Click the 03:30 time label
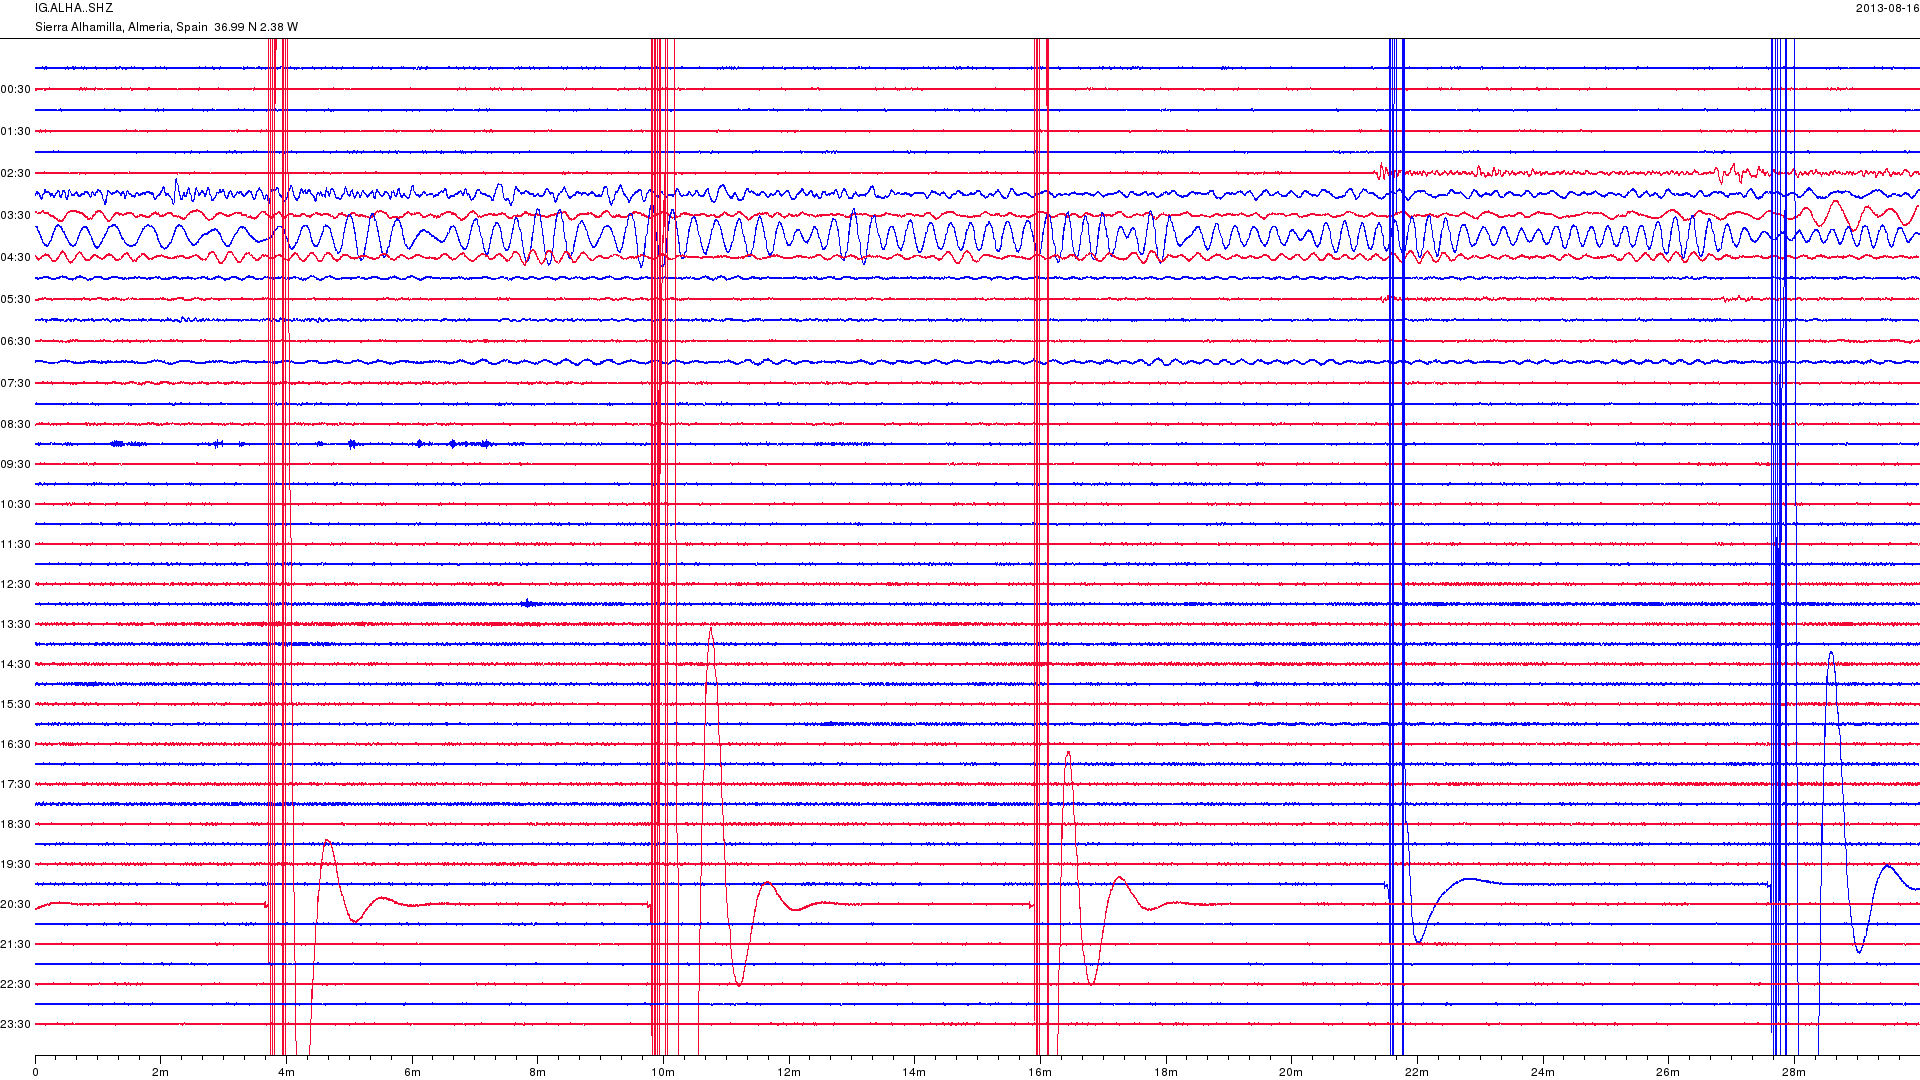This screenshot has width=1920, height=1080. point(16,215)
